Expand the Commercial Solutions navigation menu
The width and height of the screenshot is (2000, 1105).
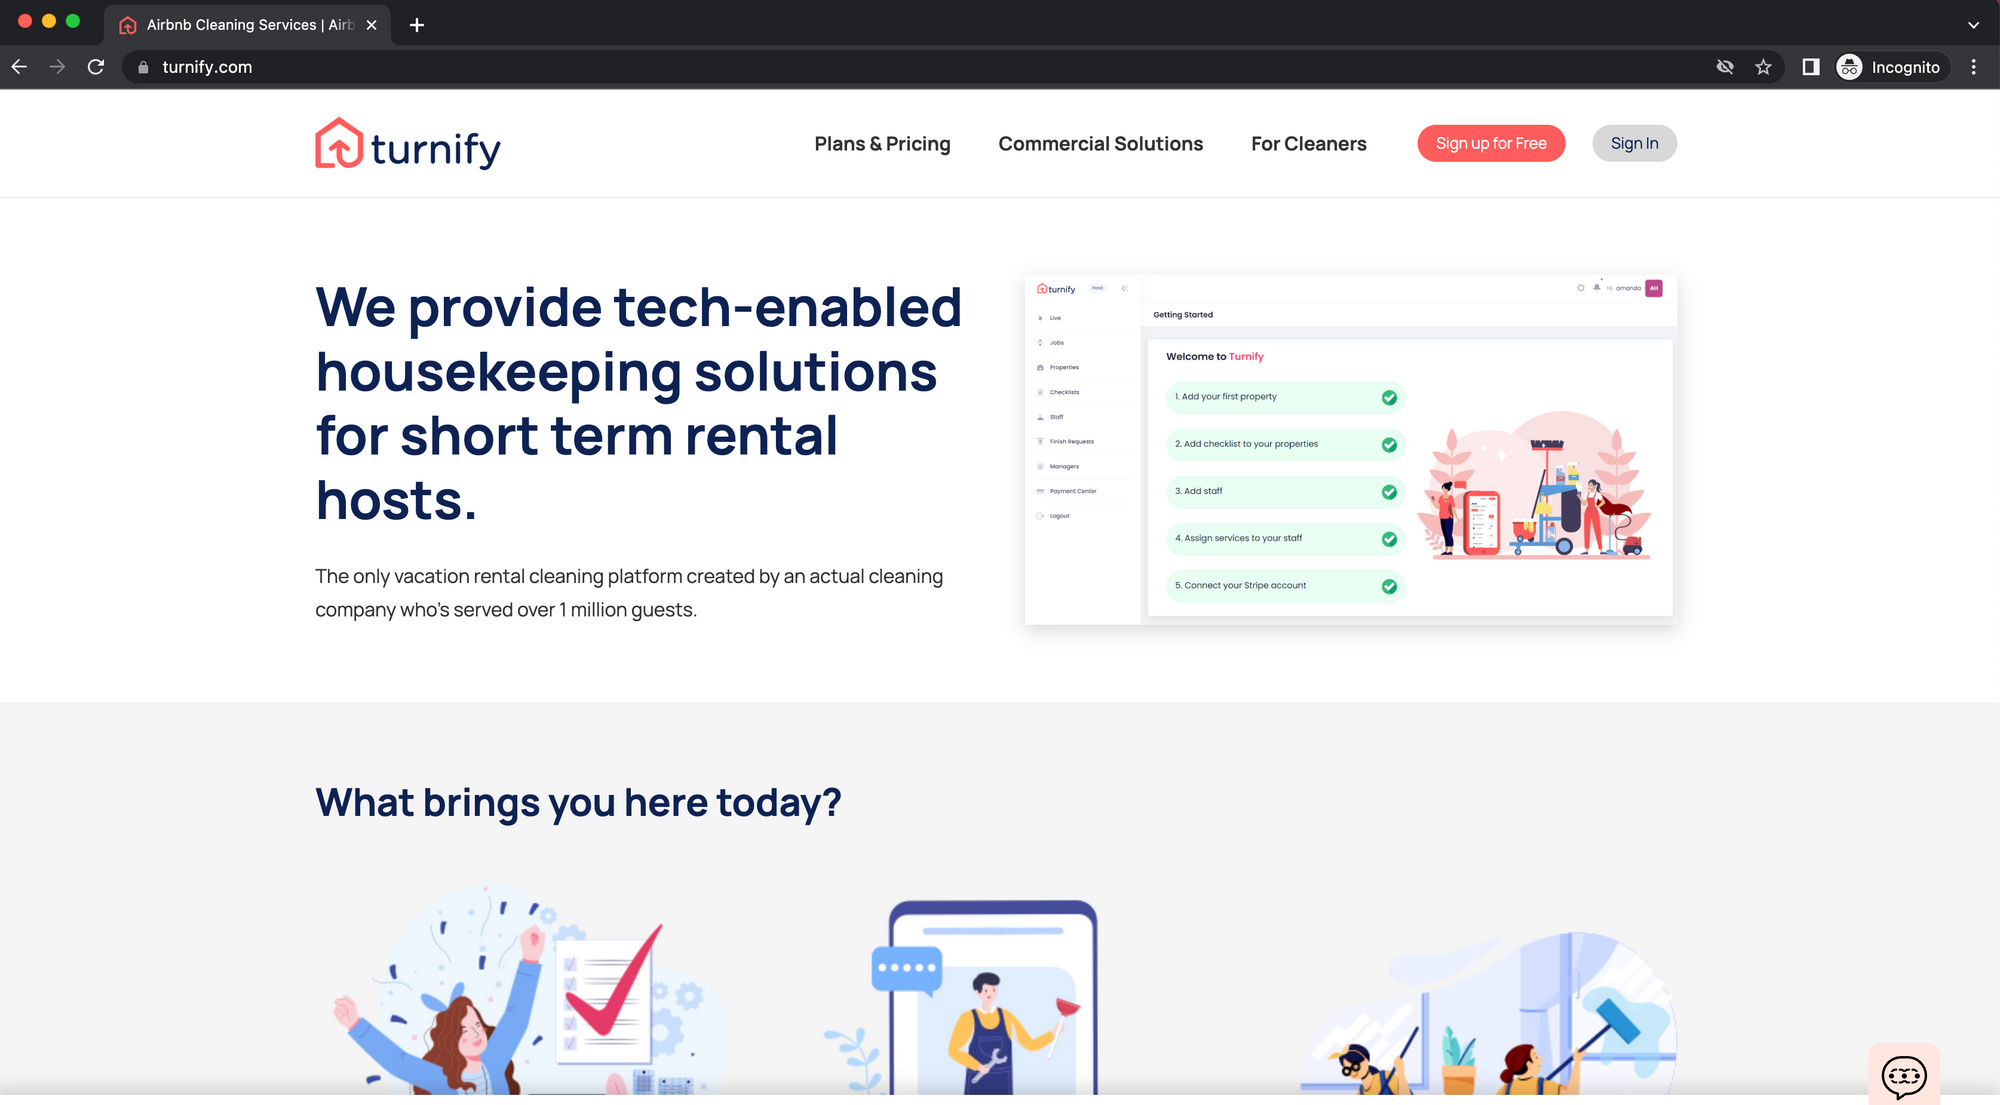pos(1099,143)
